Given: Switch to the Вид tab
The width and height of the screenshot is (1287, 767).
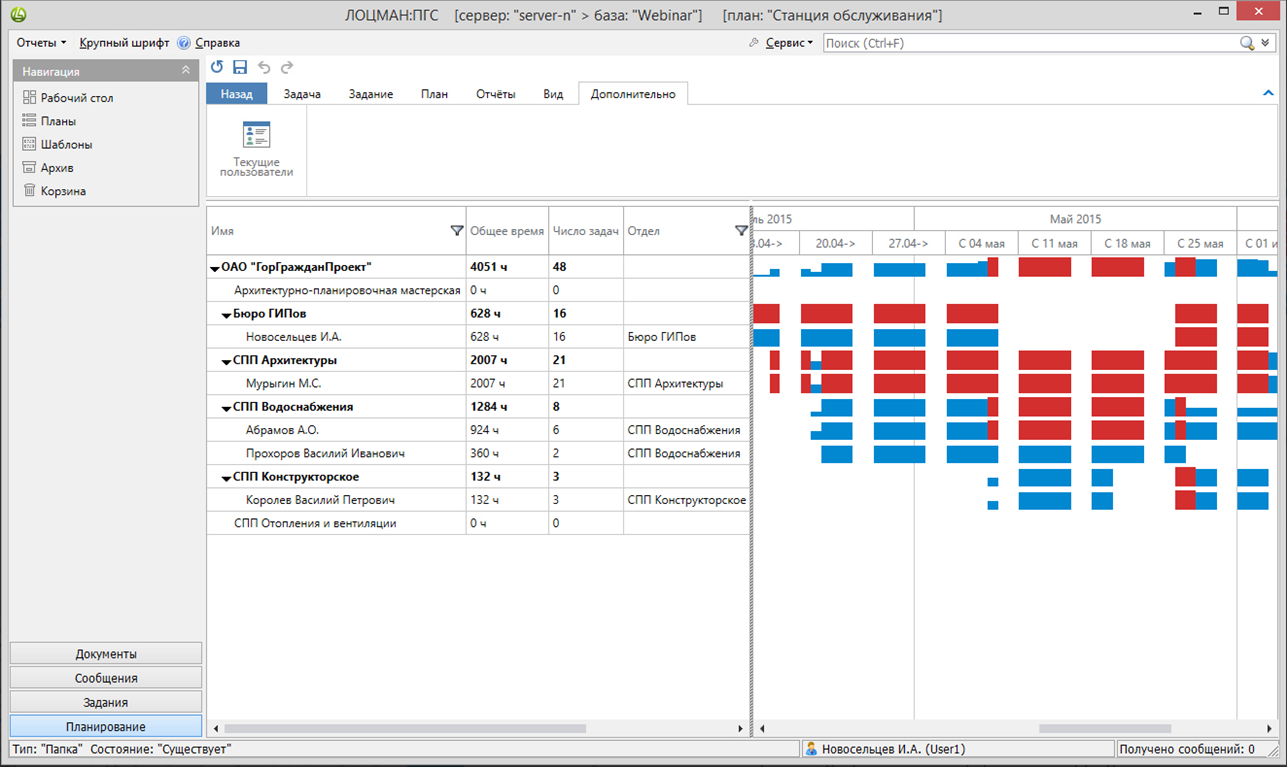Looking at the screenshot, I should coord(553,93).
